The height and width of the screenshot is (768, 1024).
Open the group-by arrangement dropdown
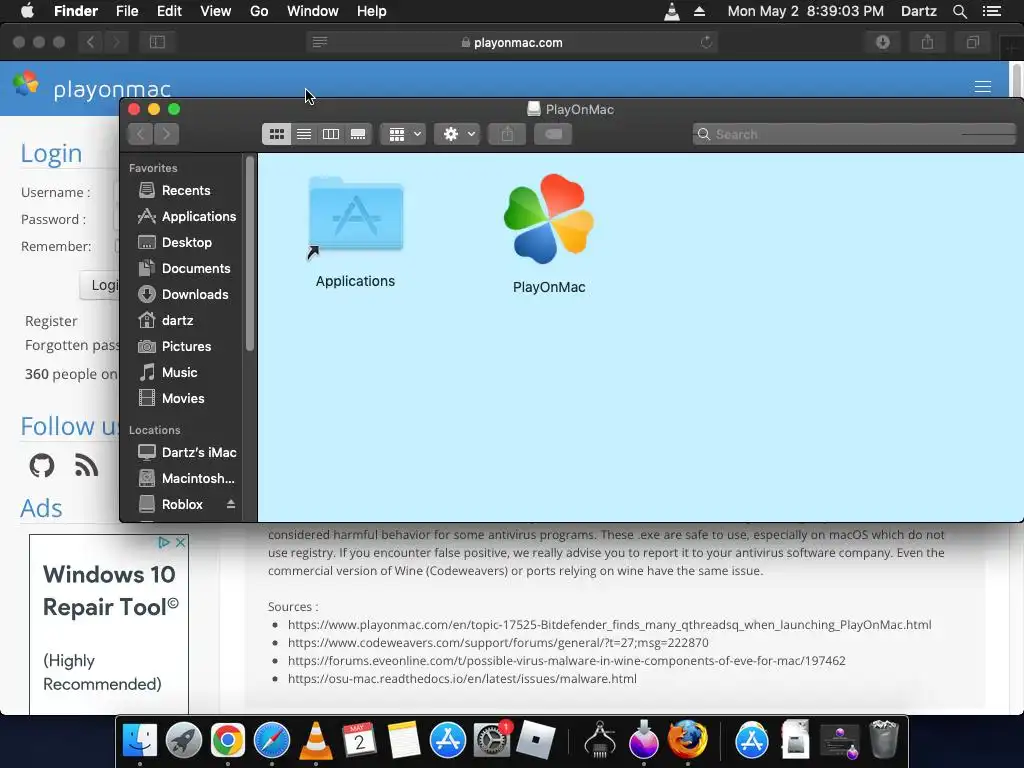click(x=403, y=134)
